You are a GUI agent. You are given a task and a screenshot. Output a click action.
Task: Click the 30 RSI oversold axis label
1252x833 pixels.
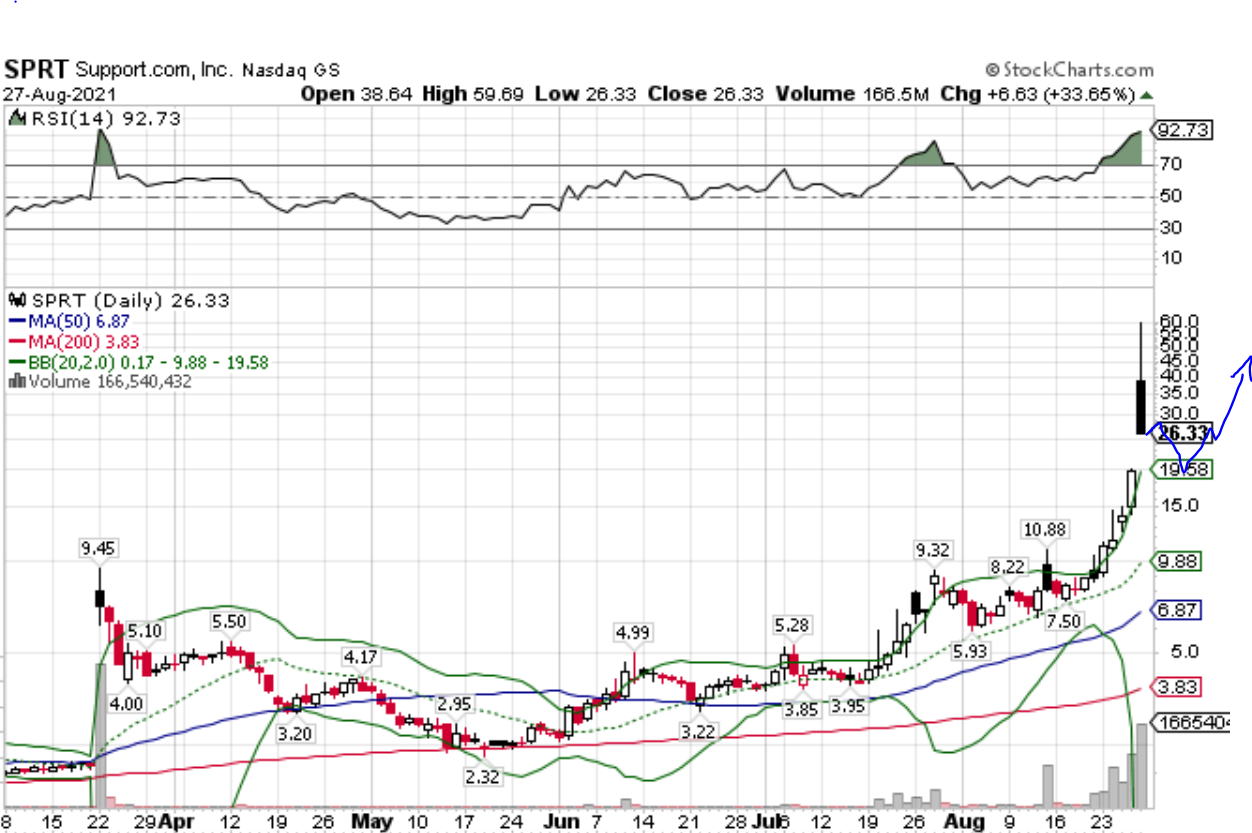coord(1171,228)
